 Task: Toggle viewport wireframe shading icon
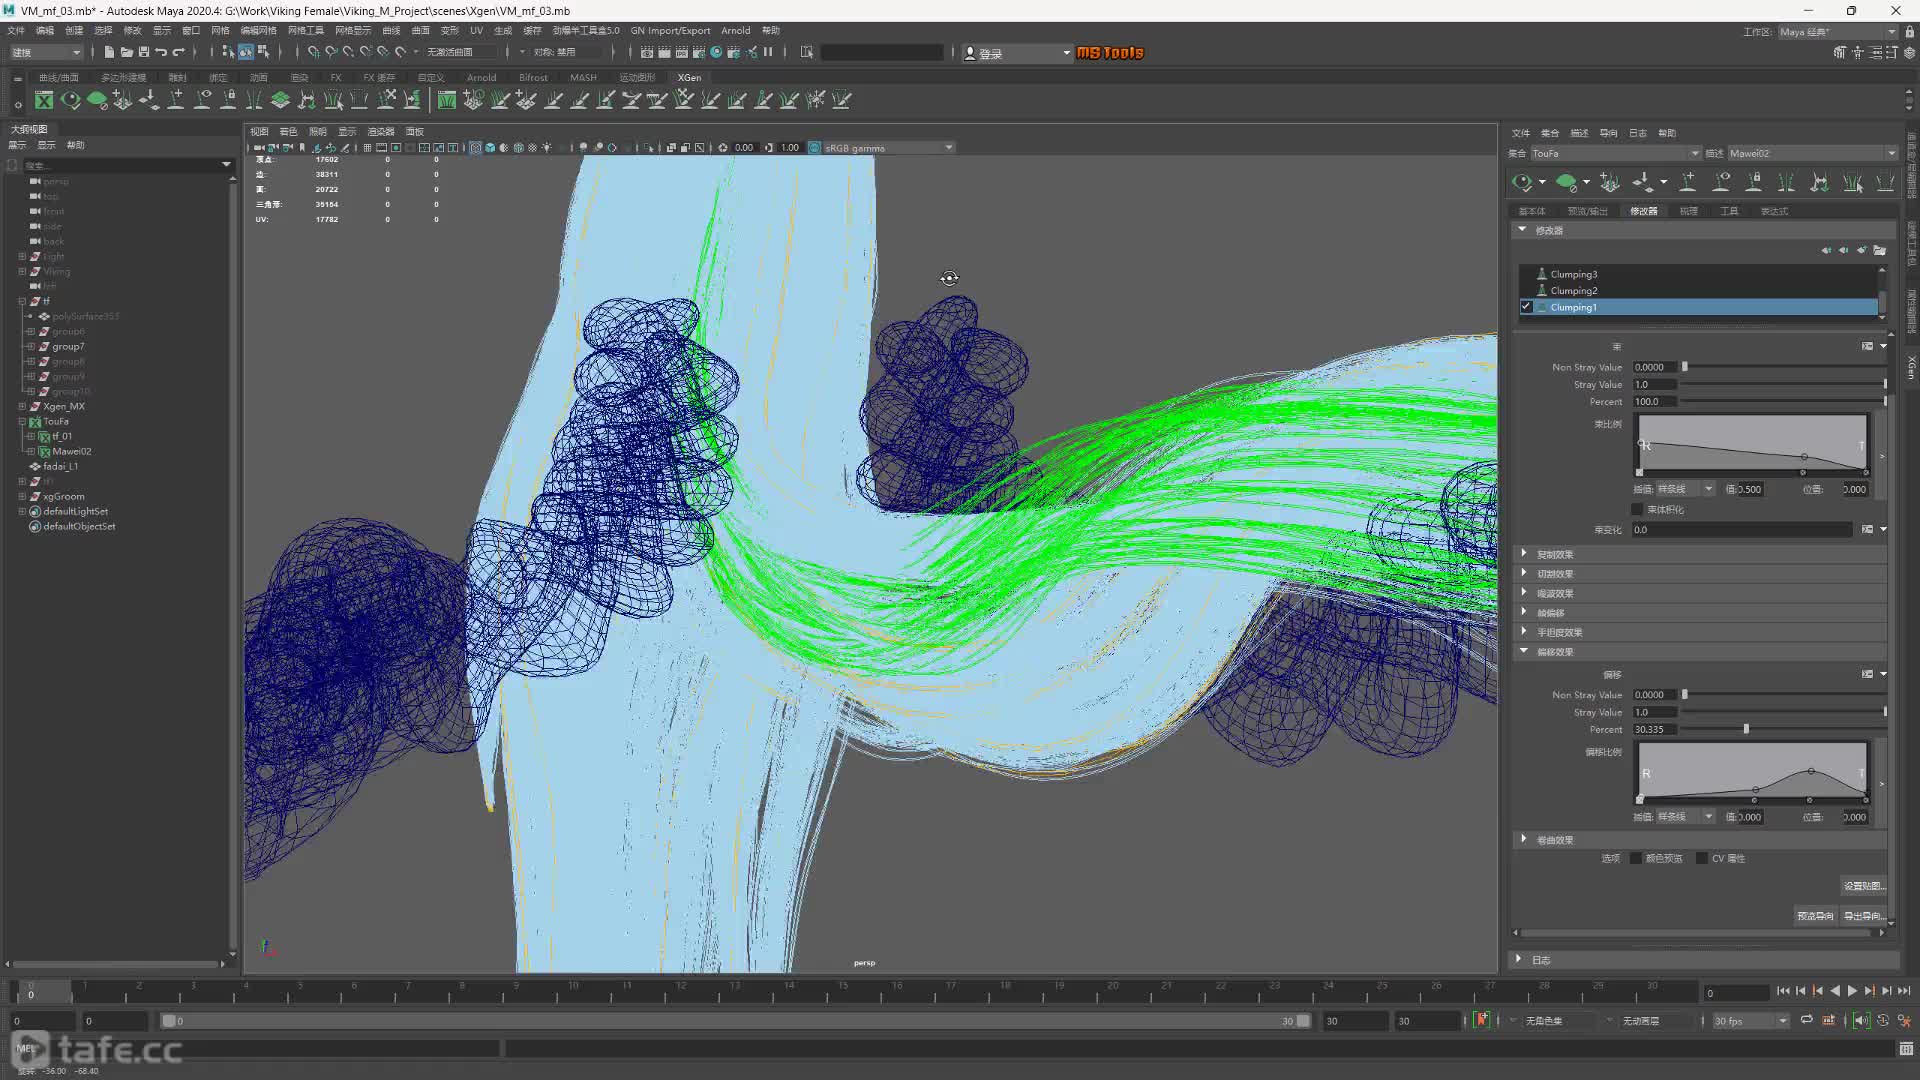(476, 147)
